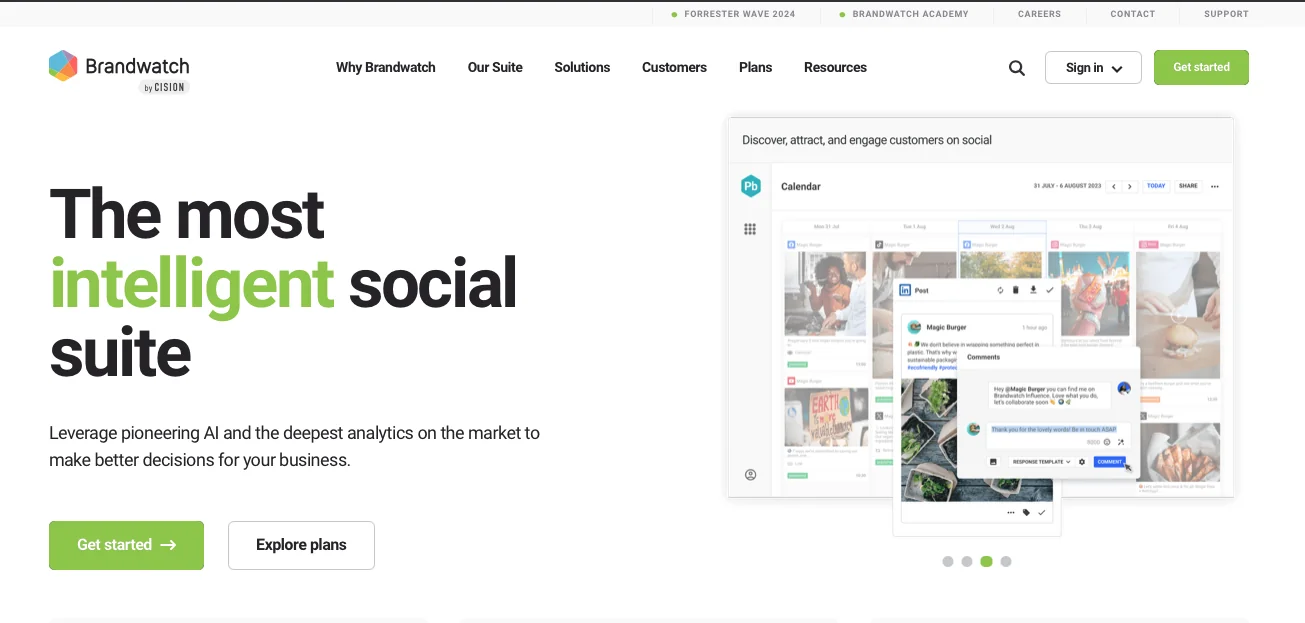Click the green word "intelligent" in headline
Viewport: 1305px width, 623px height.
pyautogui.click(x=191, y=283)
